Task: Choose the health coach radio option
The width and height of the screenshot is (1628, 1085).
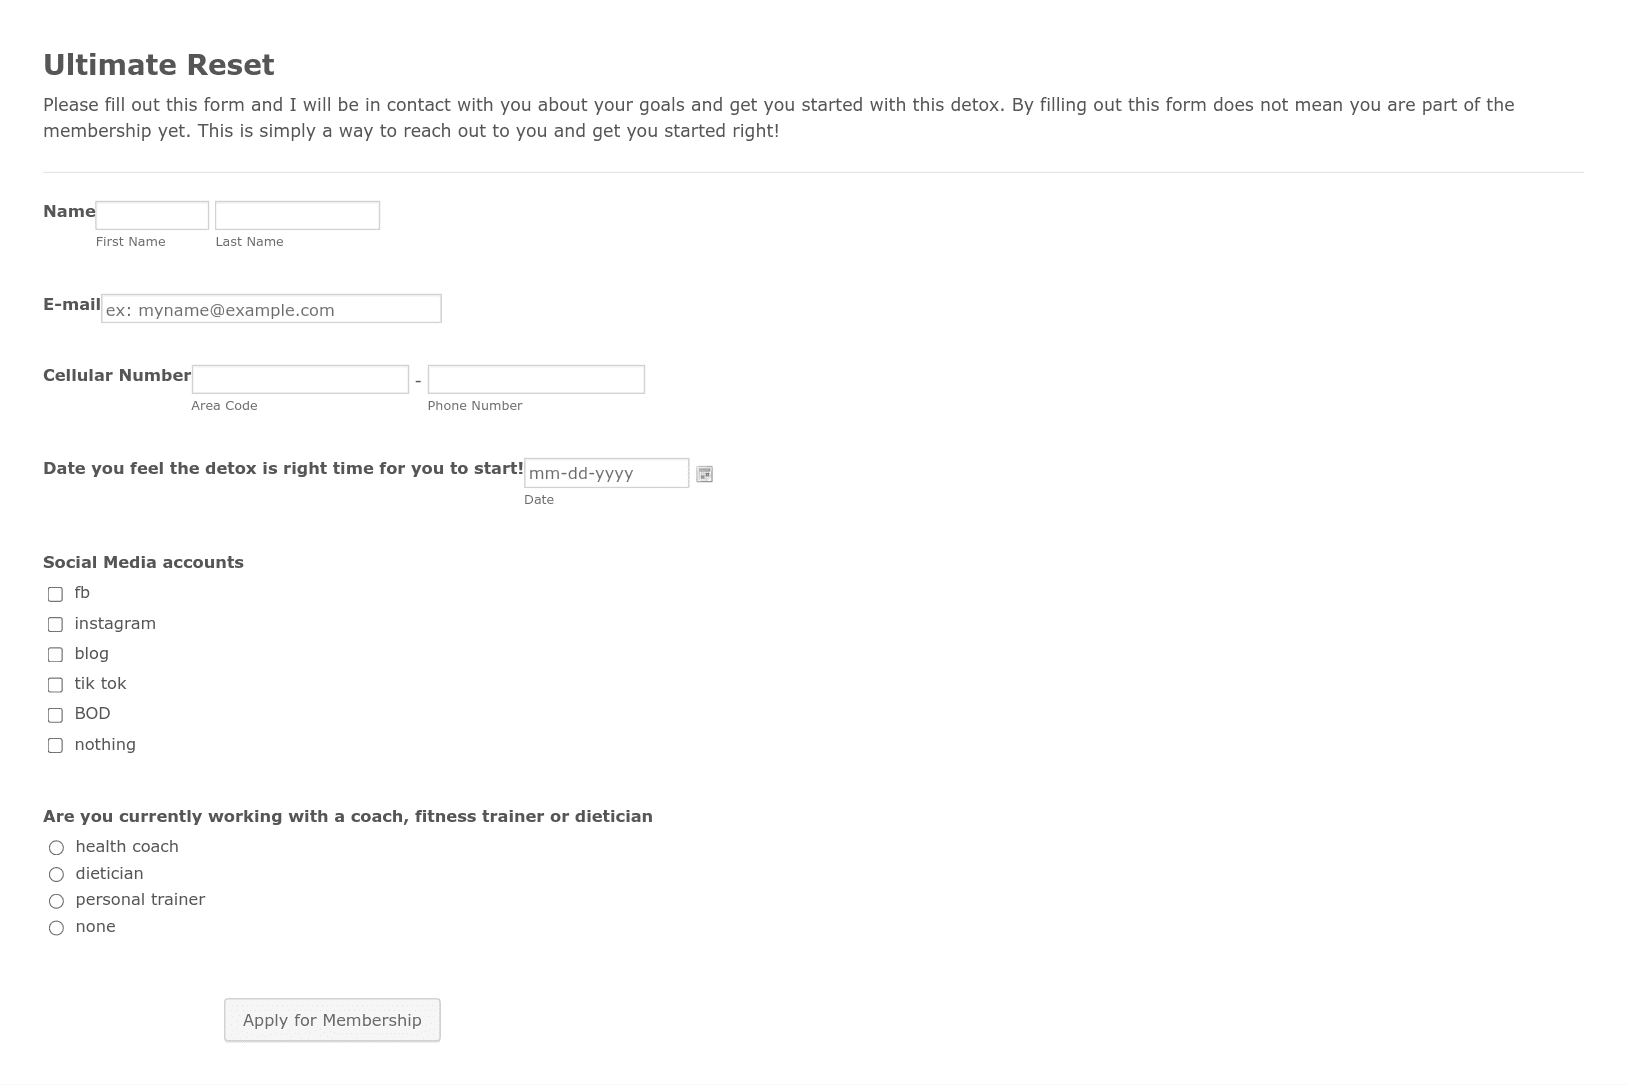Action: pyautogui.click(x=56, y=847)
